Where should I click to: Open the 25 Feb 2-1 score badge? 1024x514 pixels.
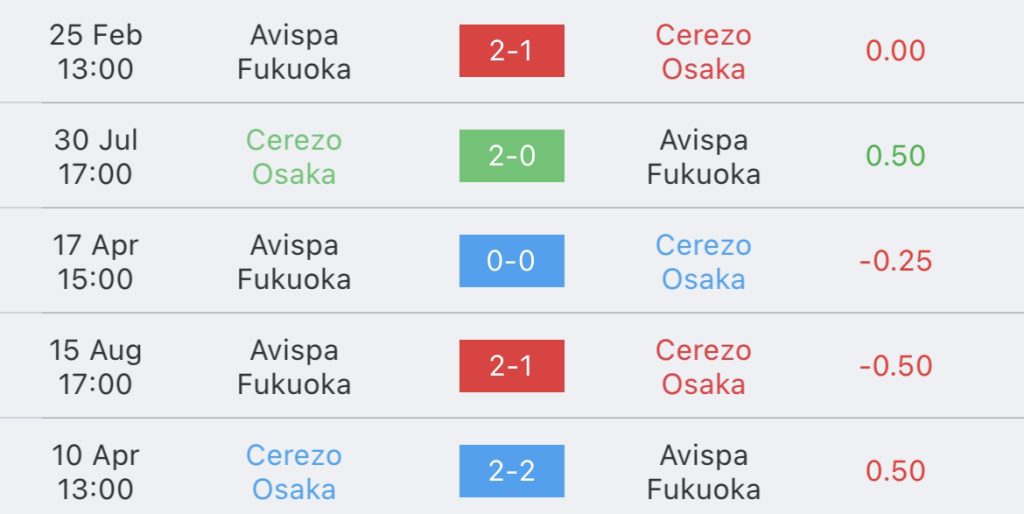[x=511, y=51]
